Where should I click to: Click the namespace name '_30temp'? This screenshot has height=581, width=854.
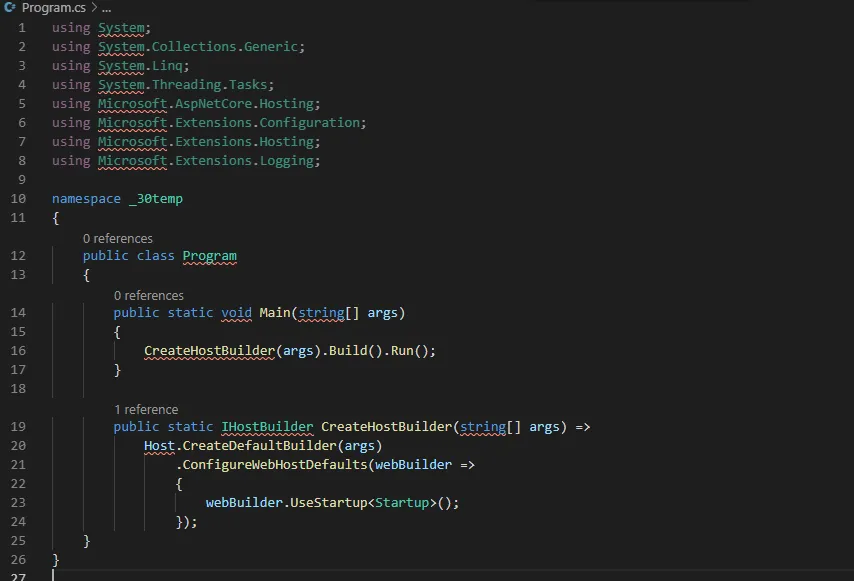[156, 199]
